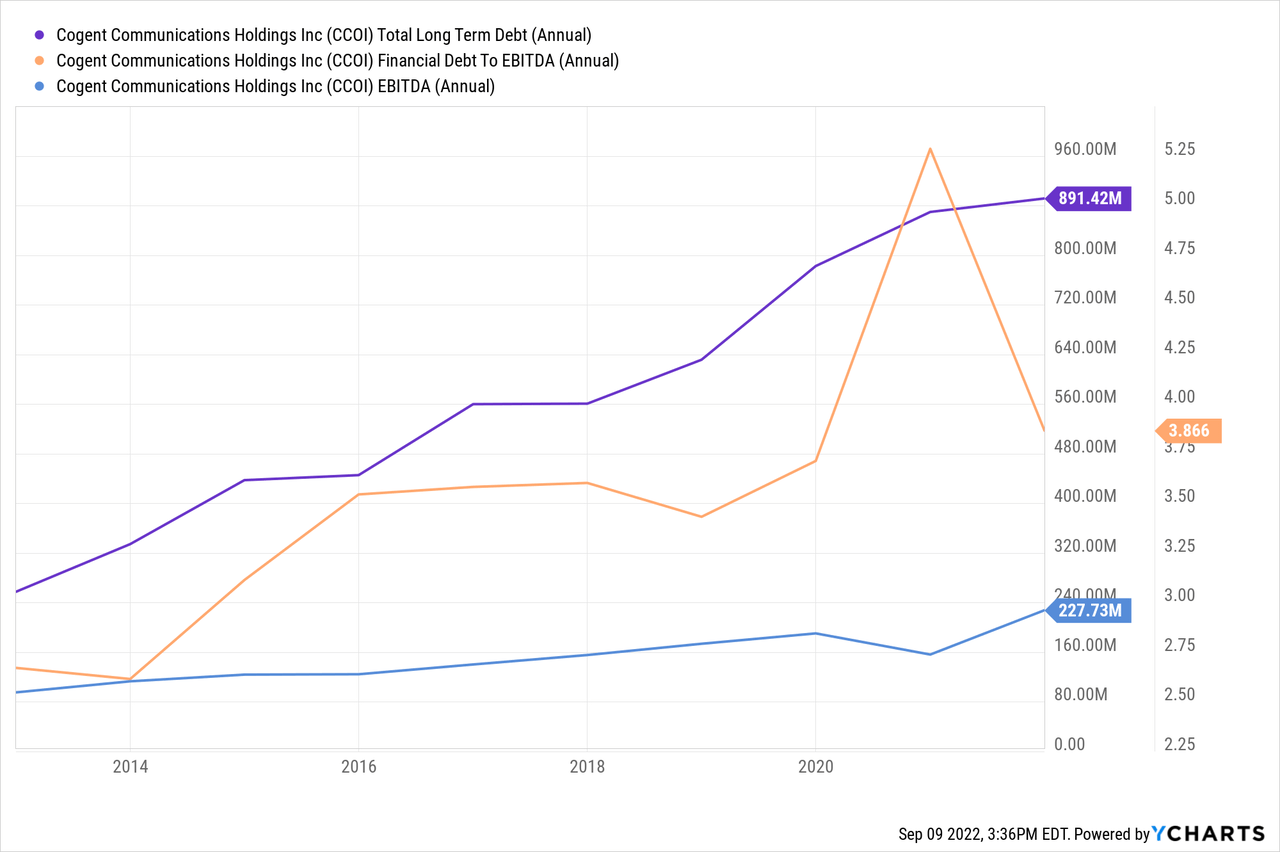Click the 4.25 ratio axis label
The image size is (1280, 852).
tap(1181, 347)
